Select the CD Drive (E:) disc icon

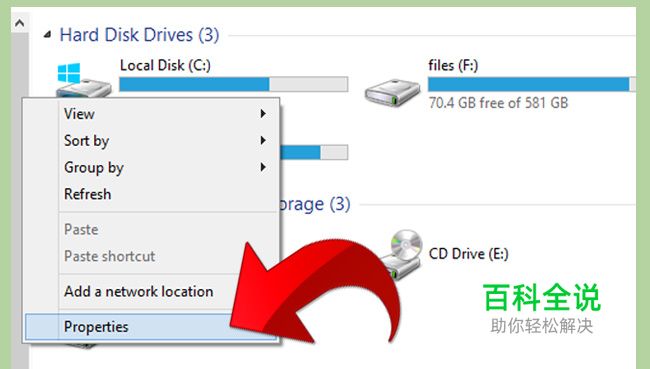click(402, 254)
